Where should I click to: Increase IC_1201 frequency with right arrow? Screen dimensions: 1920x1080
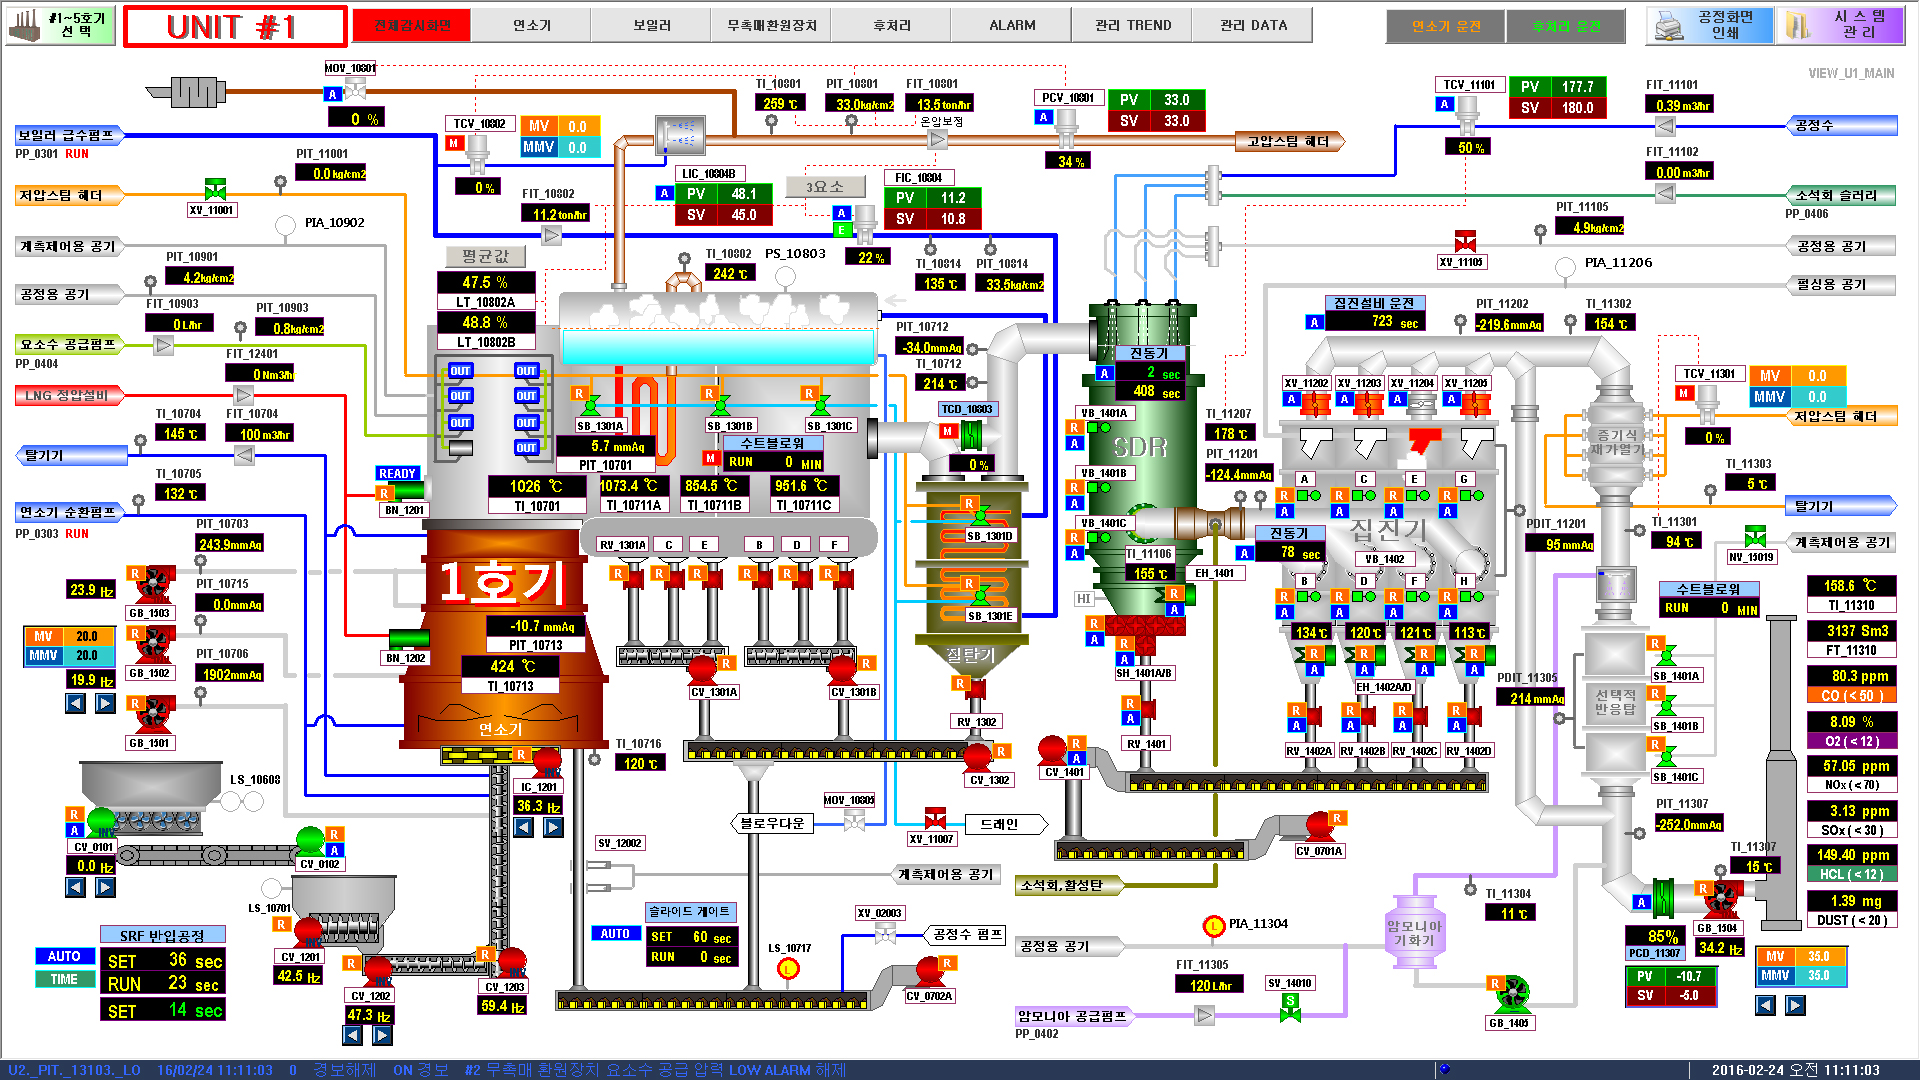click(x=553, y=827)
